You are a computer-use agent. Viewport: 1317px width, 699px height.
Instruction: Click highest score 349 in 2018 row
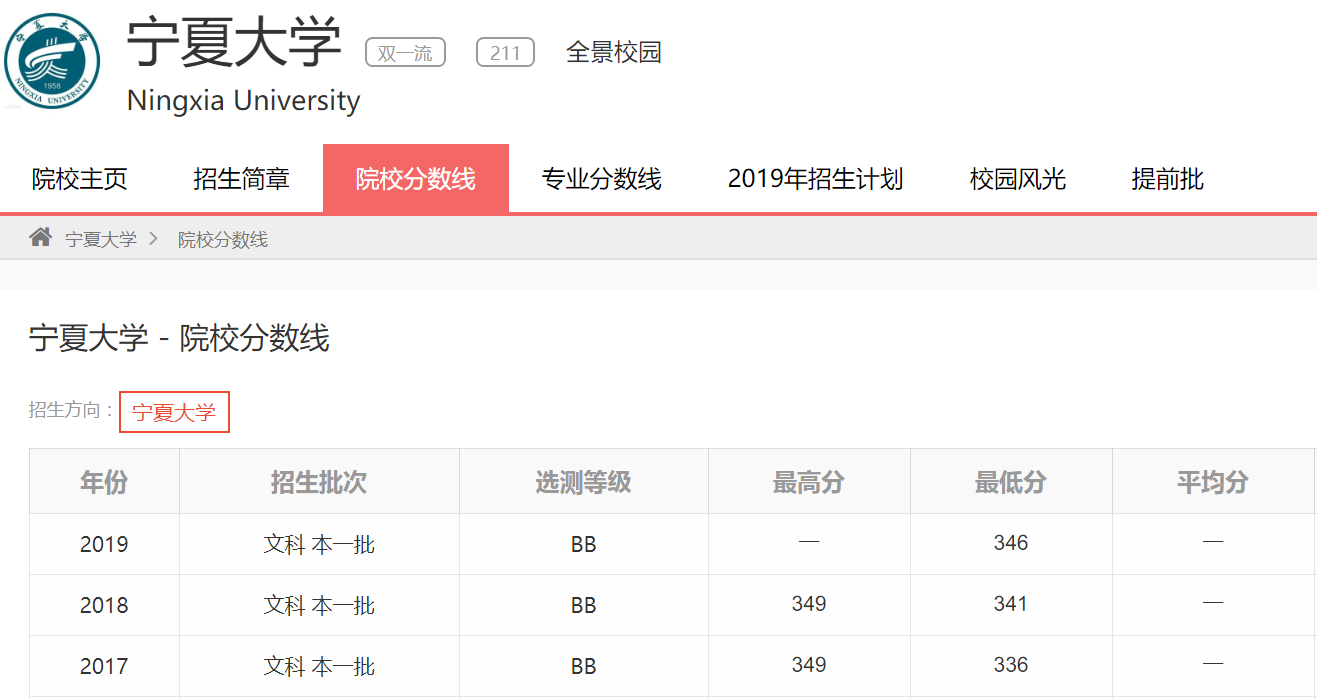pyautogui.click(x=809, y=603)
